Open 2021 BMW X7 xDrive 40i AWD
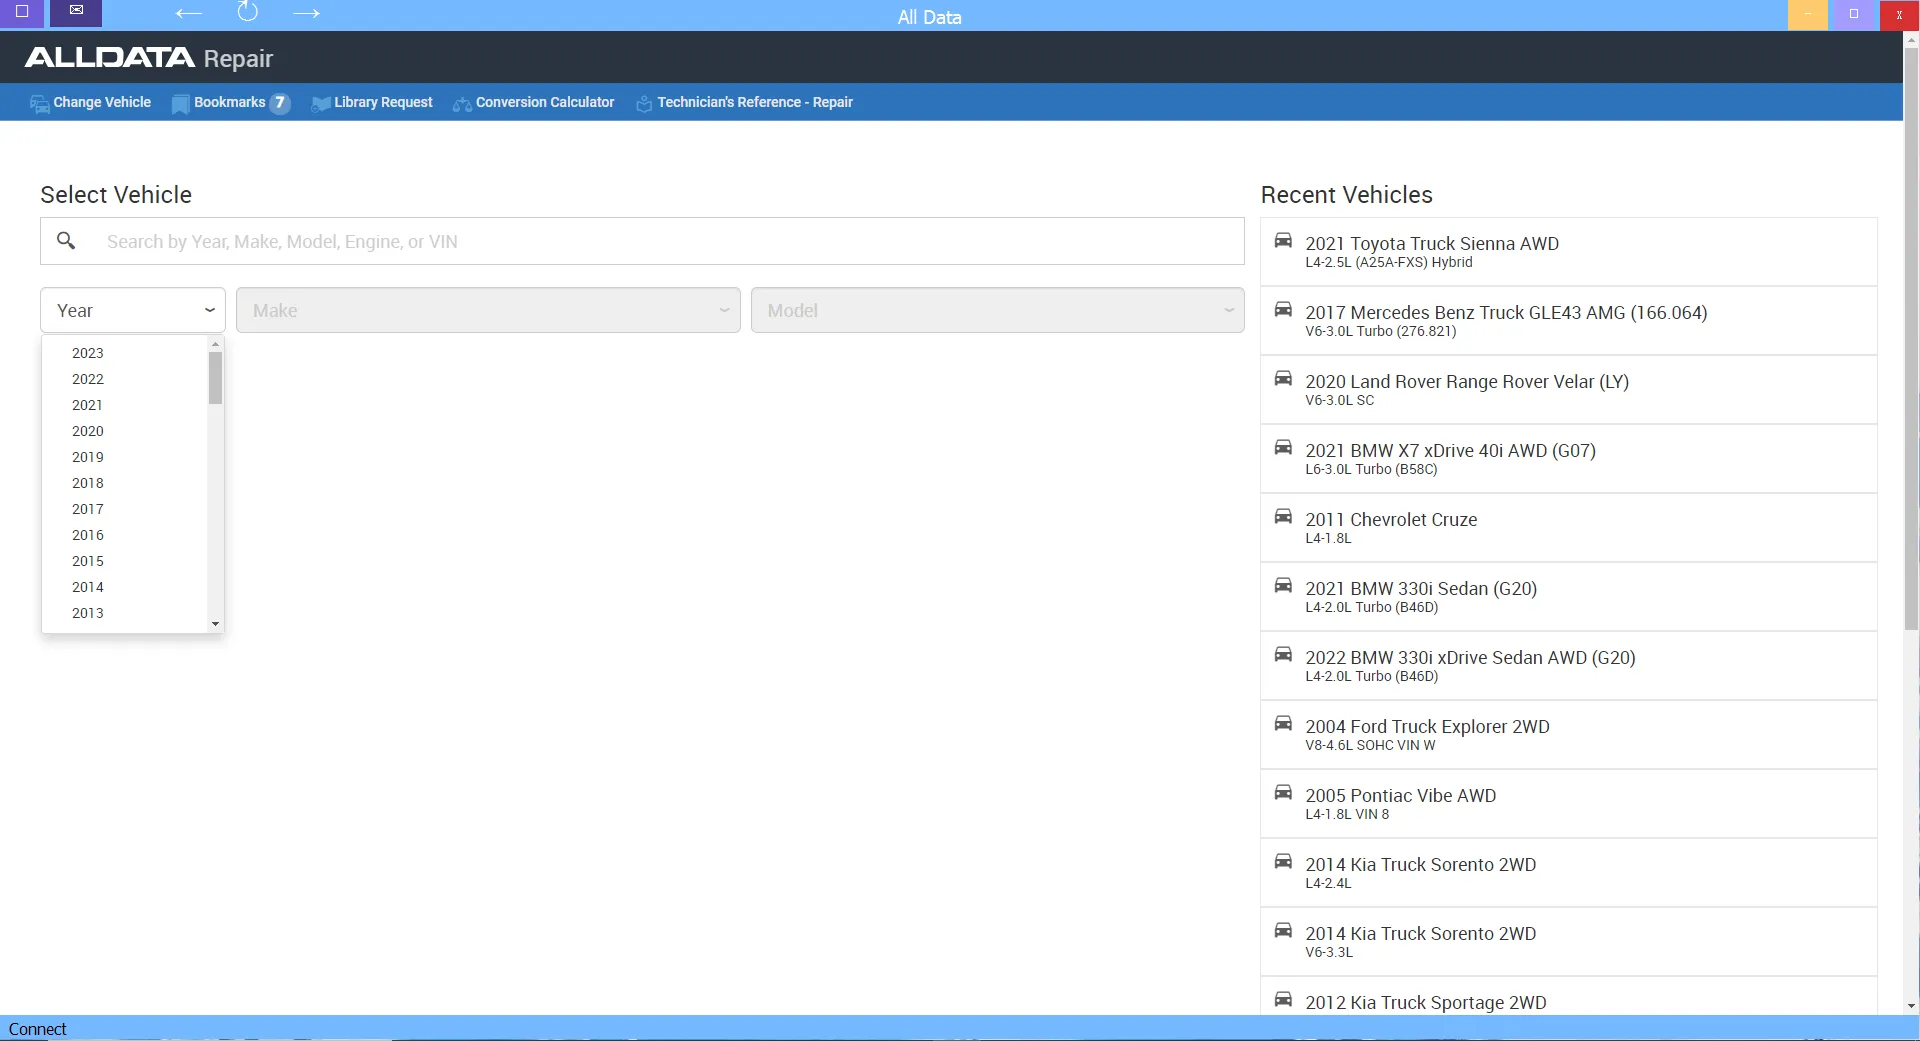The height and width of the screenshot is (1041, 1920). pos(1568,459)
